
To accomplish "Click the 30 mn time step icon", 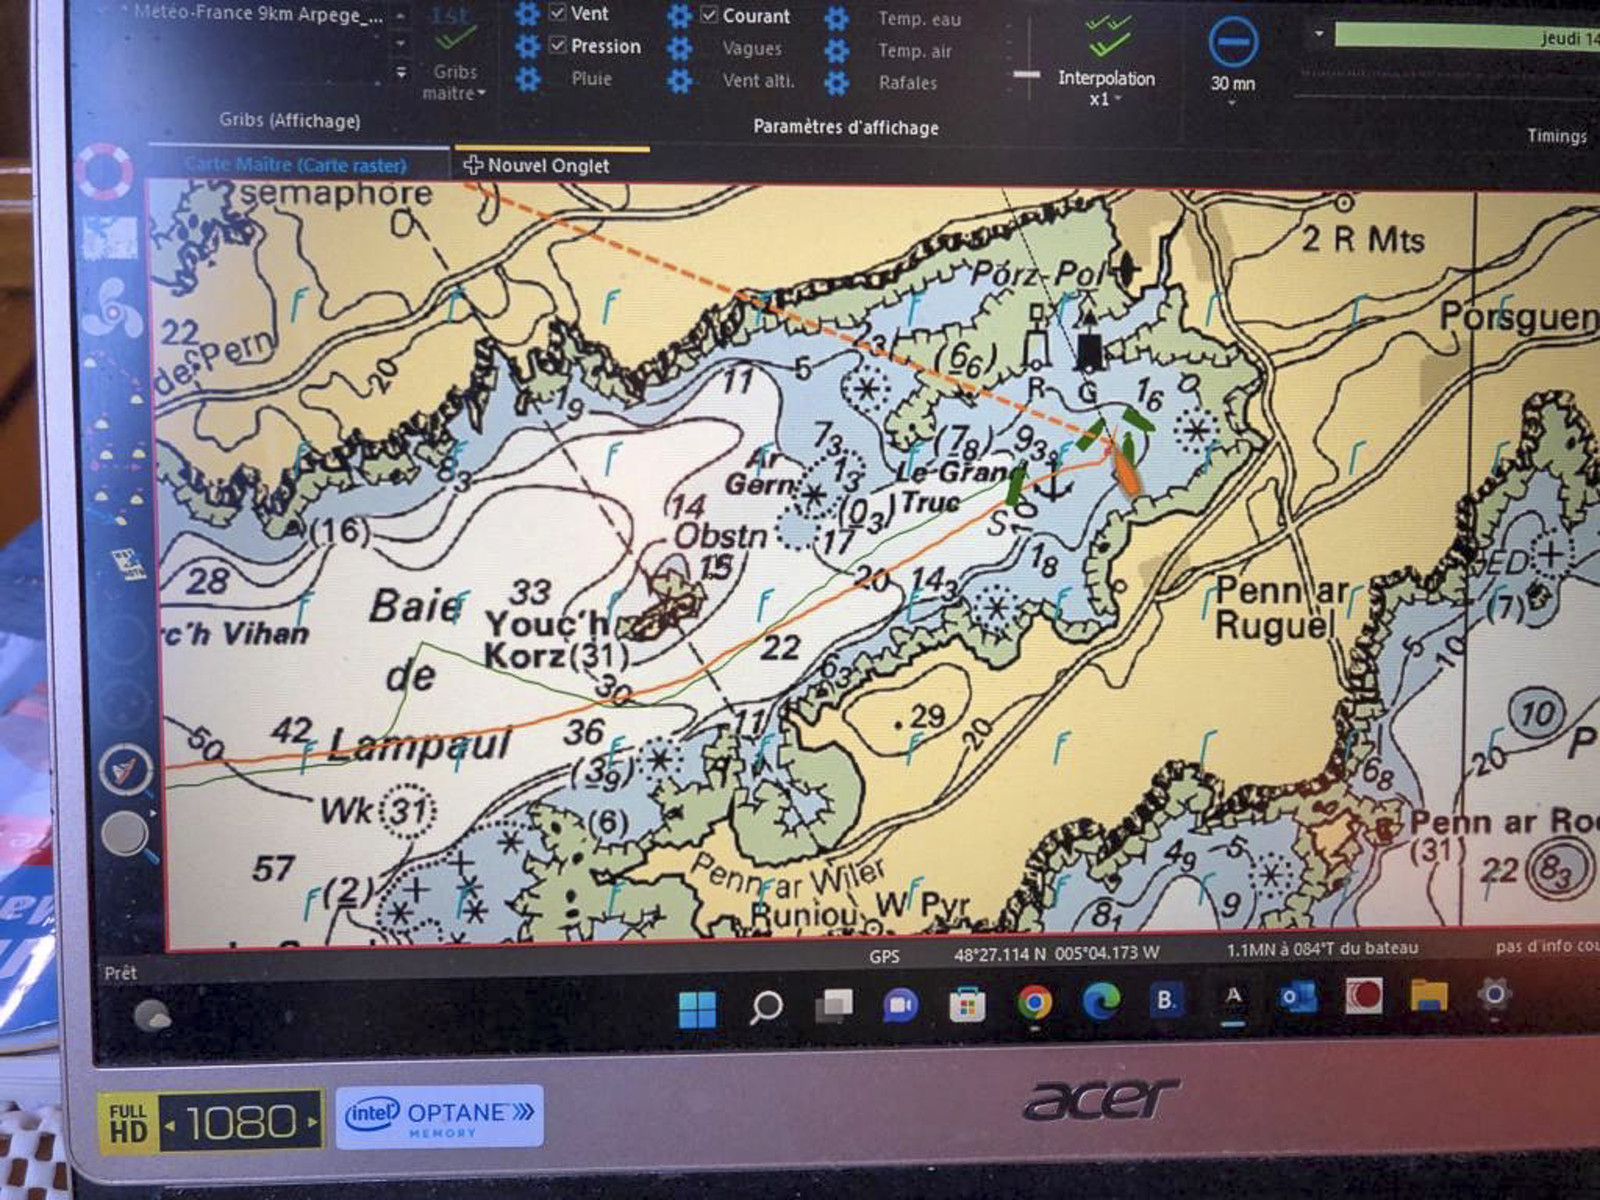I will pyautogui.click(x=1232, y=45).
